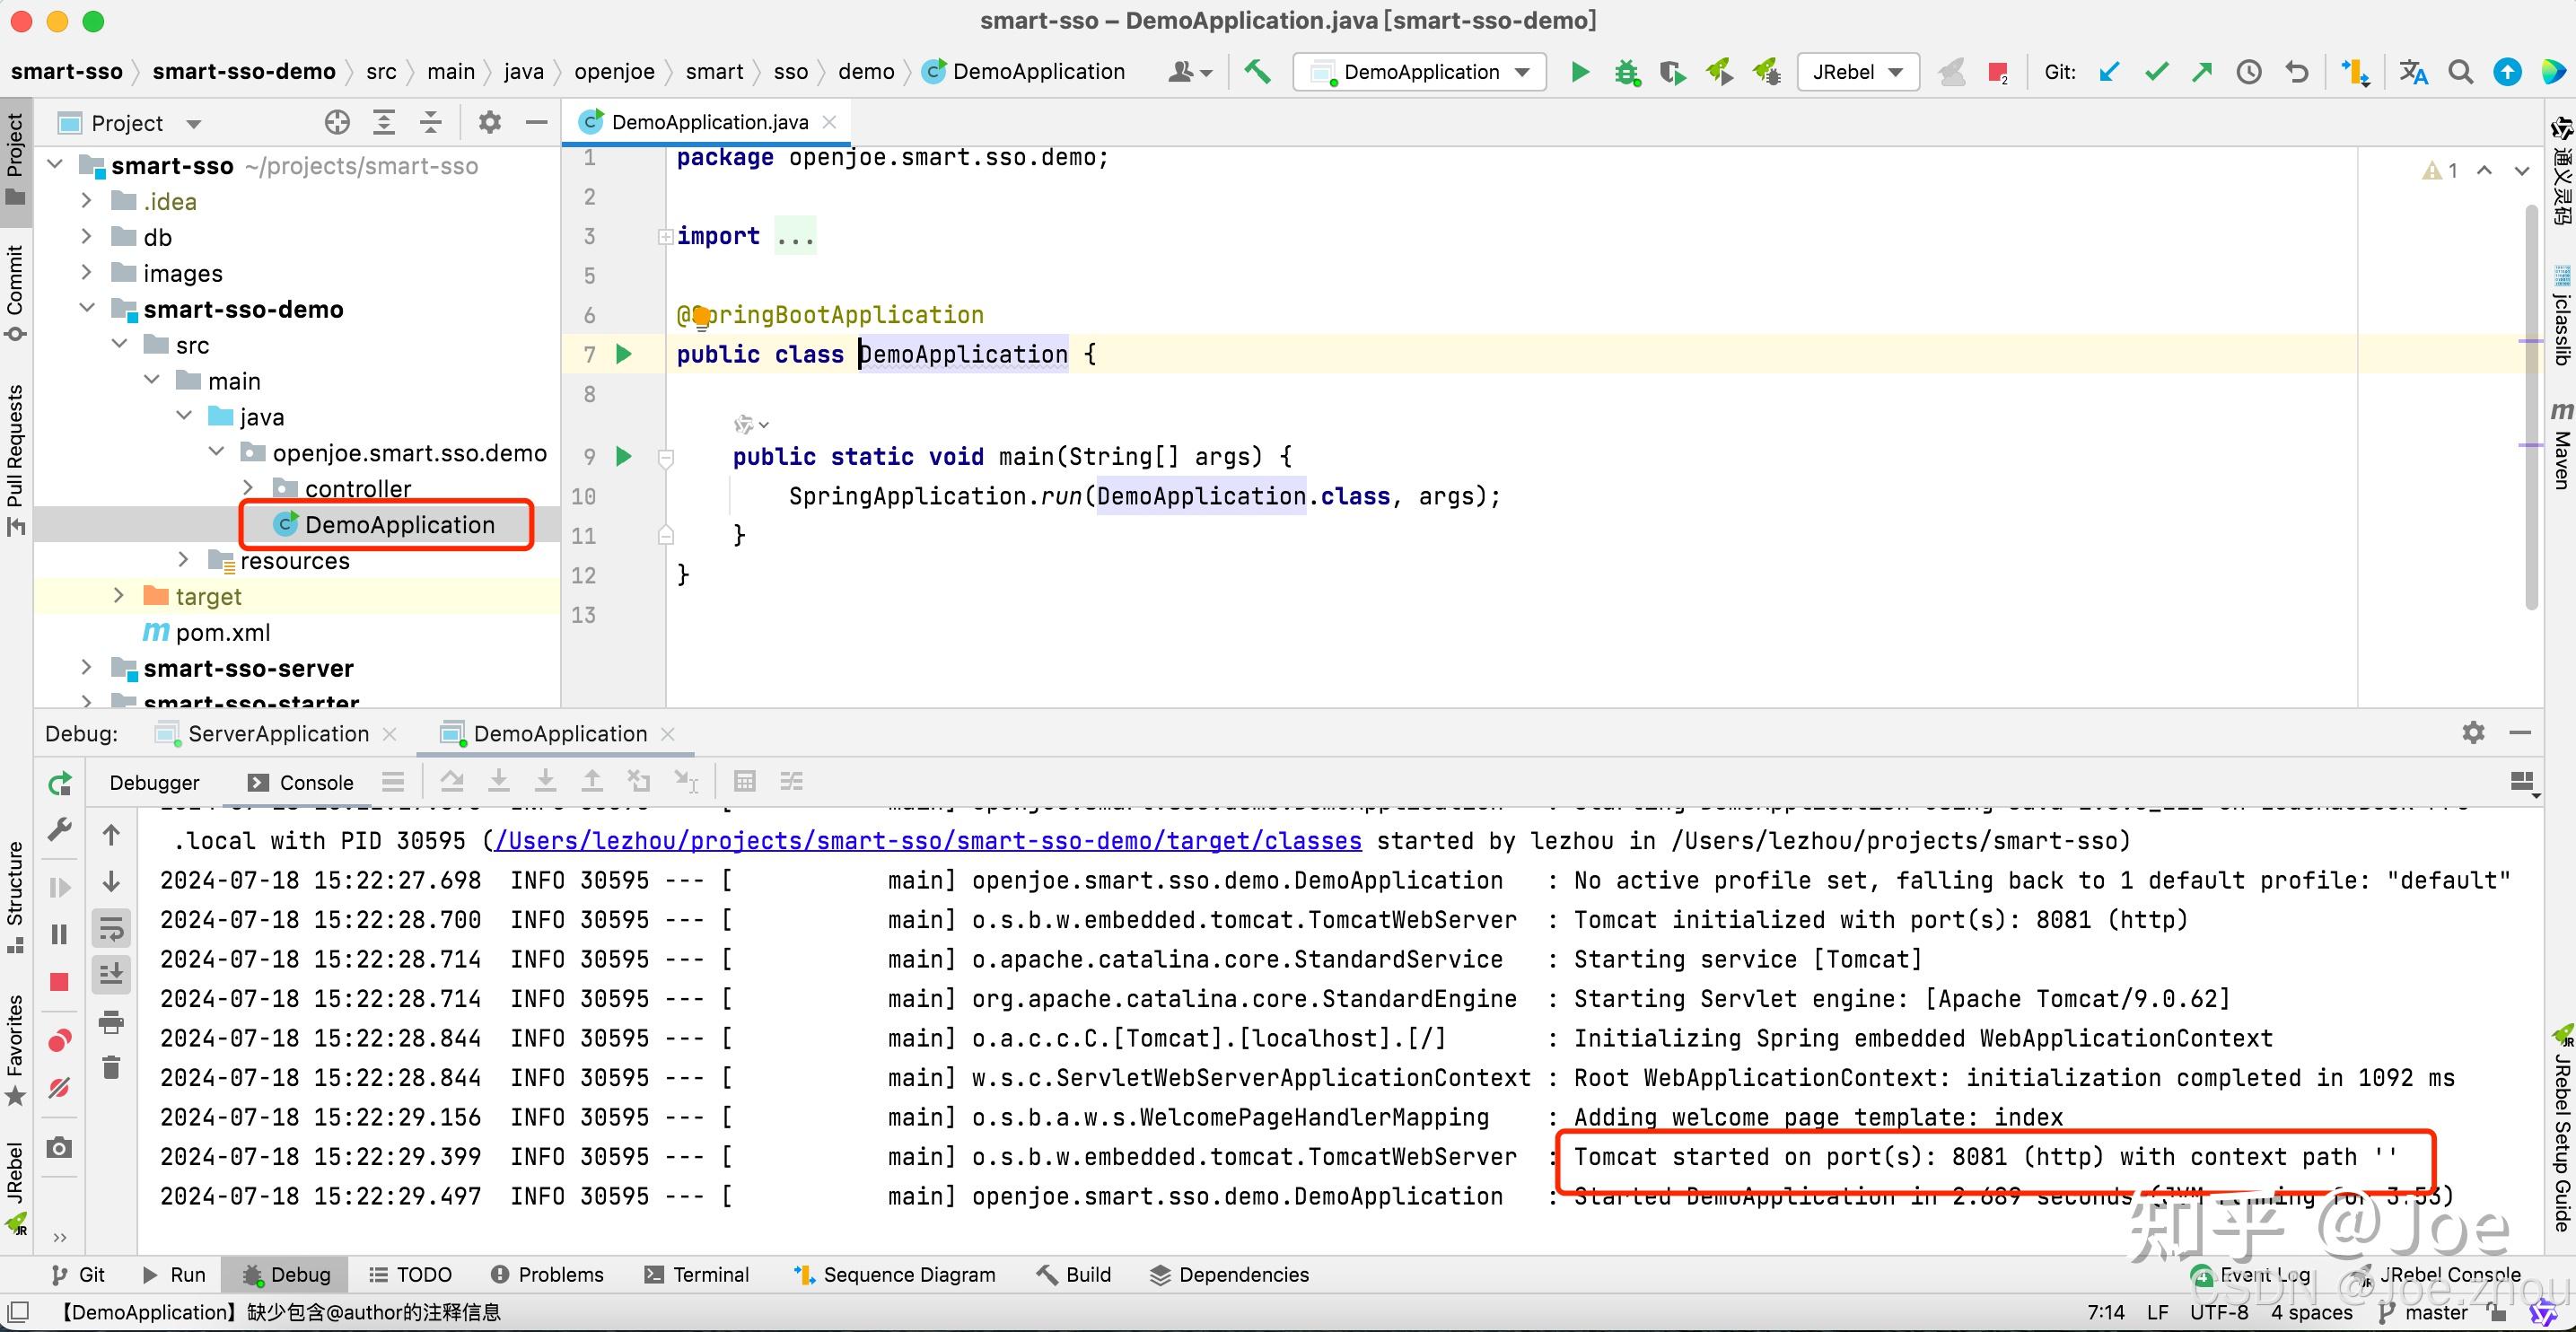Click Git commit green checkmark

(2156, 72)
